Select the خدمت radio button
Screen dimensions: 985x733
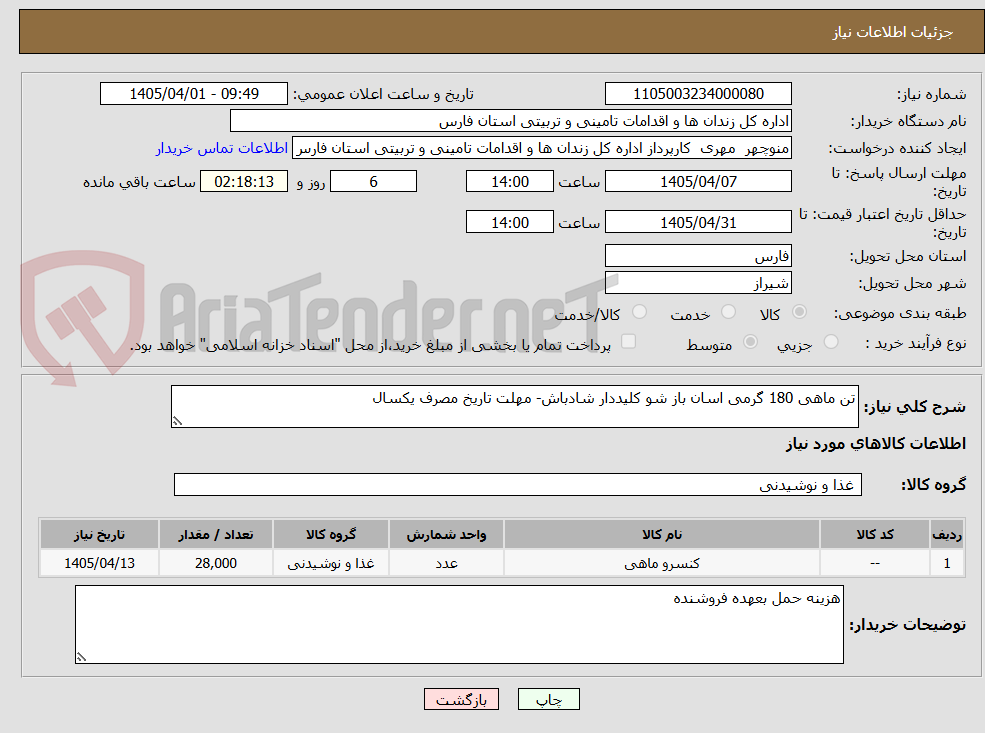[728, 312]
